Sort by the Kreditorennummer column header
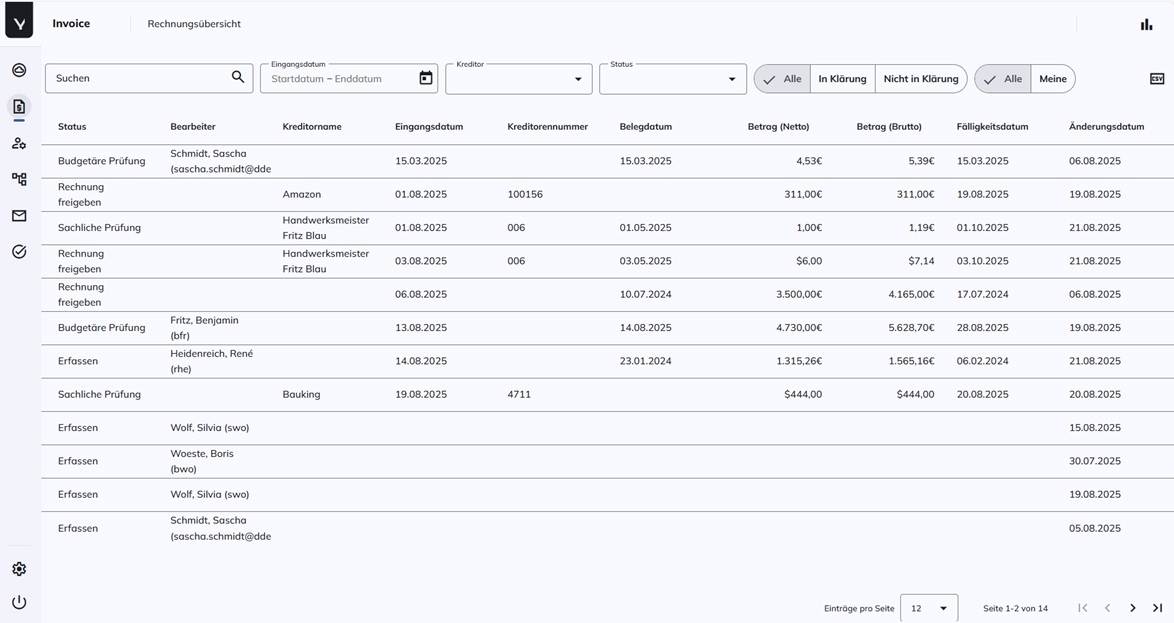The width and height of the screenshot is (1174, 623). (x=547, y=127)
